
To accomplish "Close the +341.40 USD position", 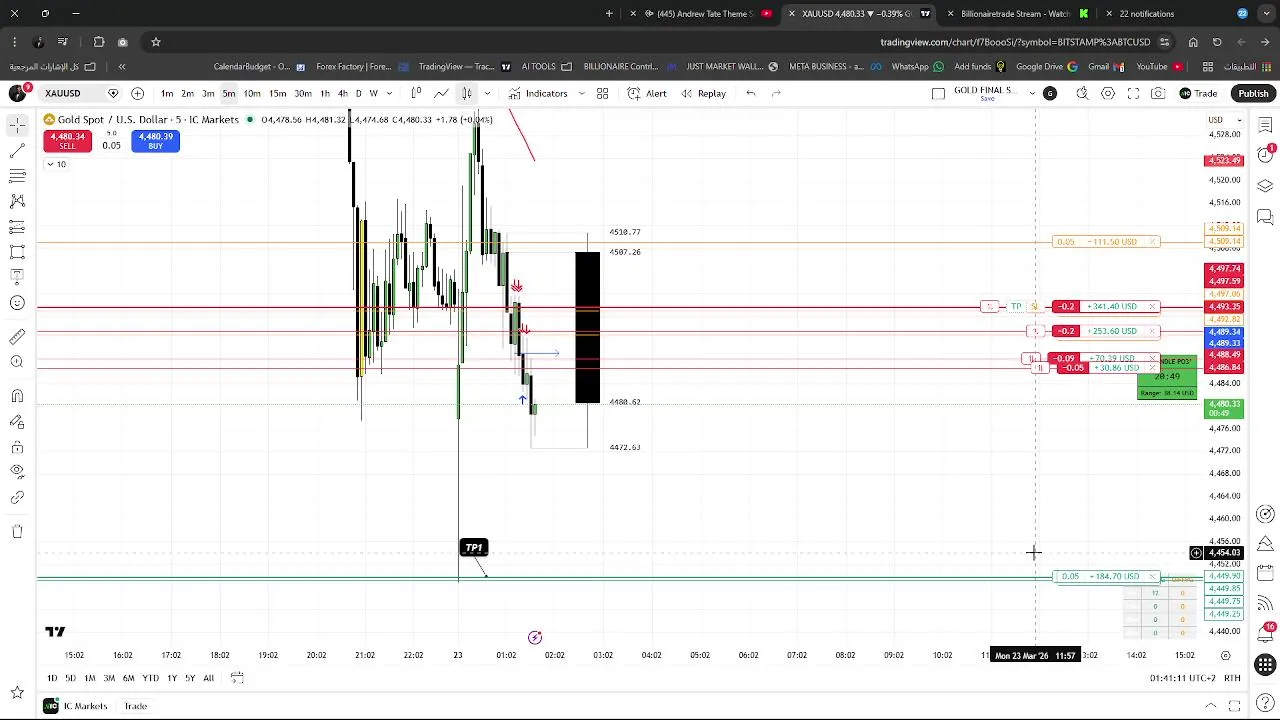I will 1152,307.
